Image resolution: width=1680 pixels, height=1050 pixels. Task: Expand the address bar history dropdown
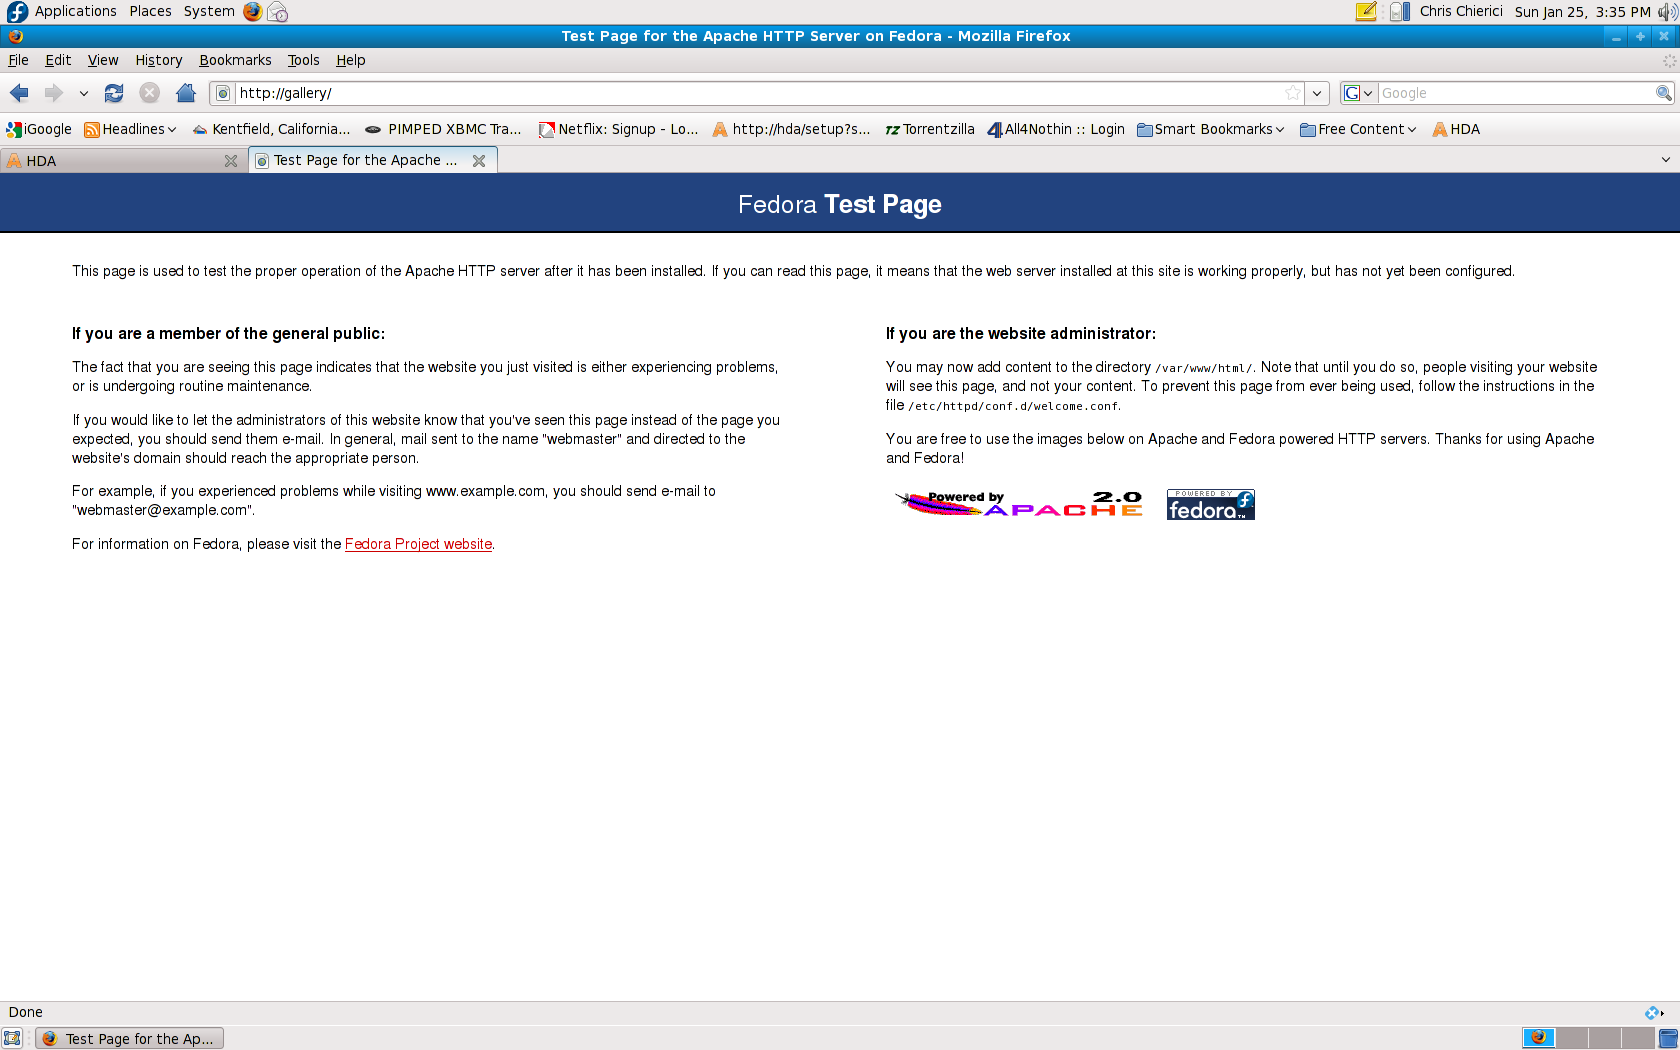tap(1318, 93)
